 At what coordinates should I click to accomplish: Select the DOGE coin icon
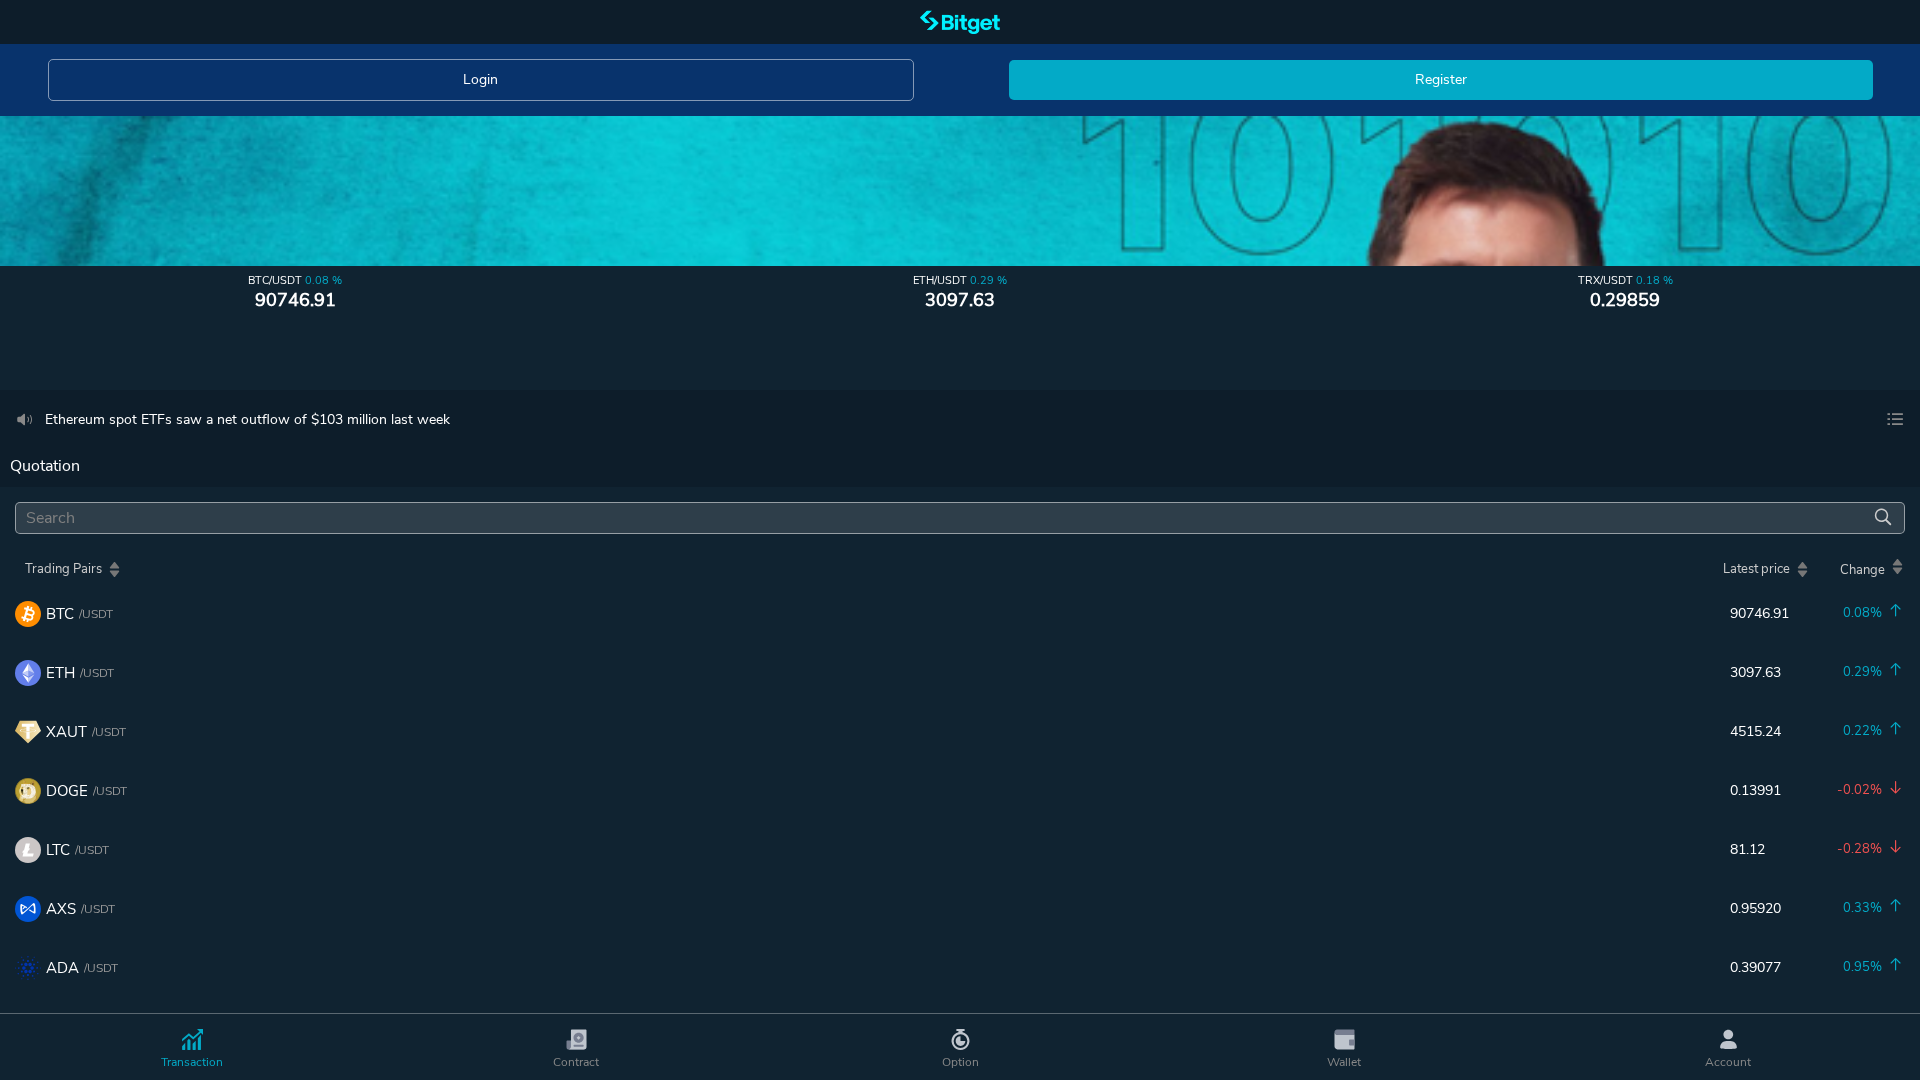click(x=28, y=791)
